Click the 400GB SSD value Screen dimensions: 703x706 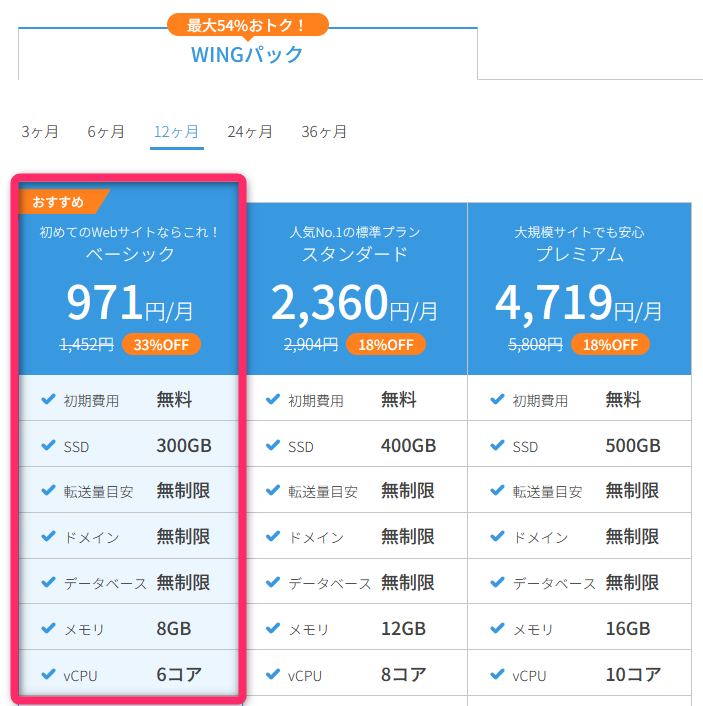408,446
